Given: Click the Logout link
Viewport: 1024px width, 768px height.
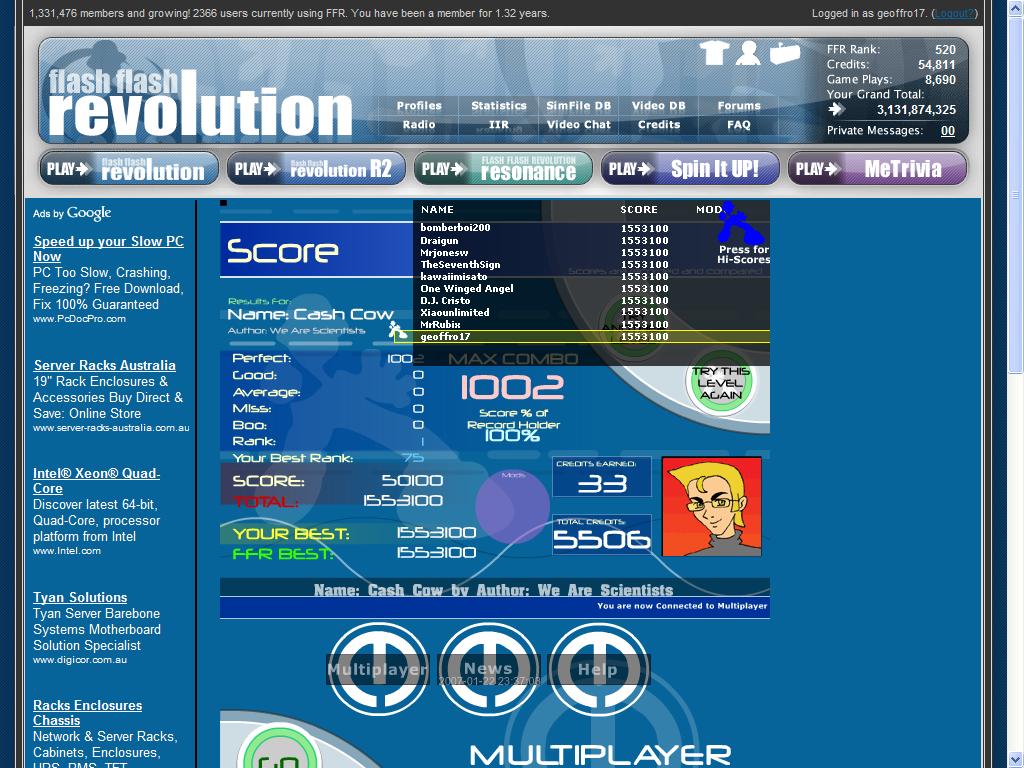Looking at the screenshot, I should [x=955, y=13].
